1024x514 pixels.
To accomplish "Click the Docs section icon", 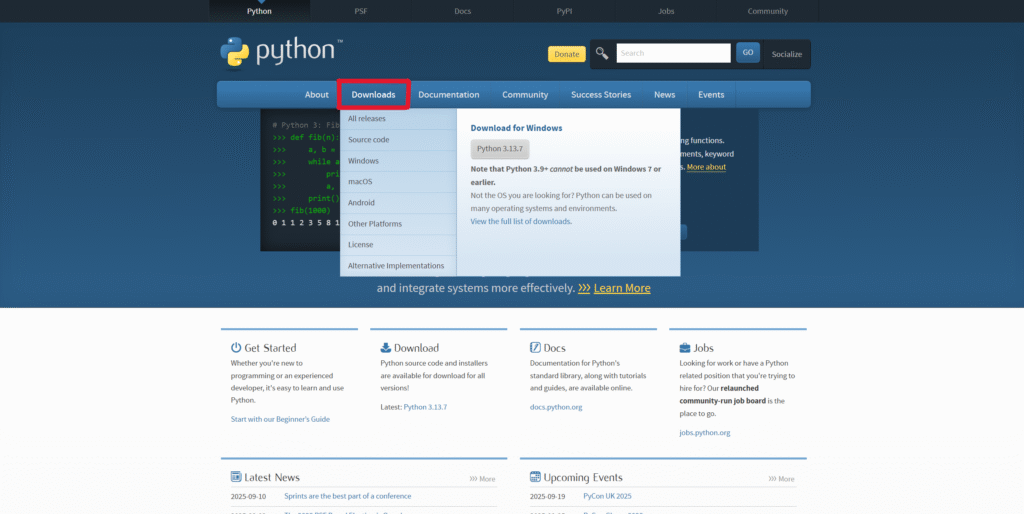I will (535, 348).
